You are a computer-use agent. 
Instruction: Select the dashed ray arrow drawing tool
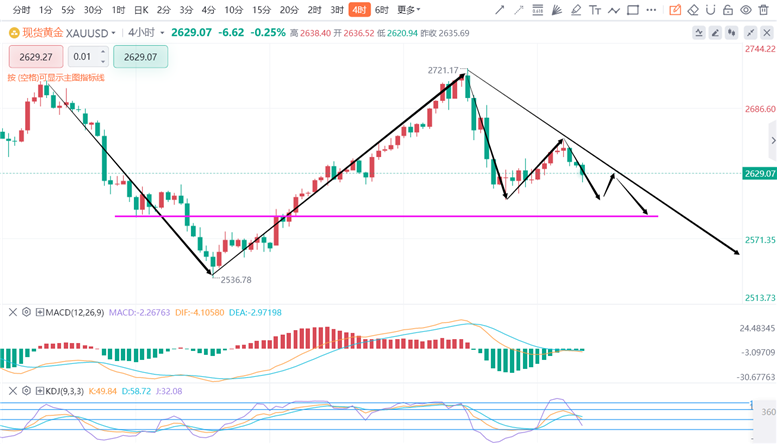(x=518, y=10)
